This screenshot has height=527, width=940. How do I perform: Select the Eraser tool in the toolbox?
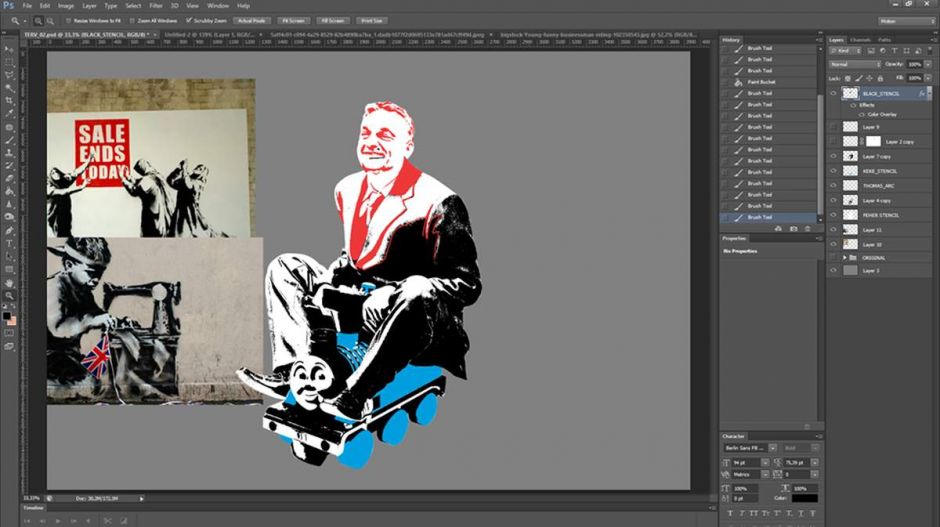(x=9, y=178)
